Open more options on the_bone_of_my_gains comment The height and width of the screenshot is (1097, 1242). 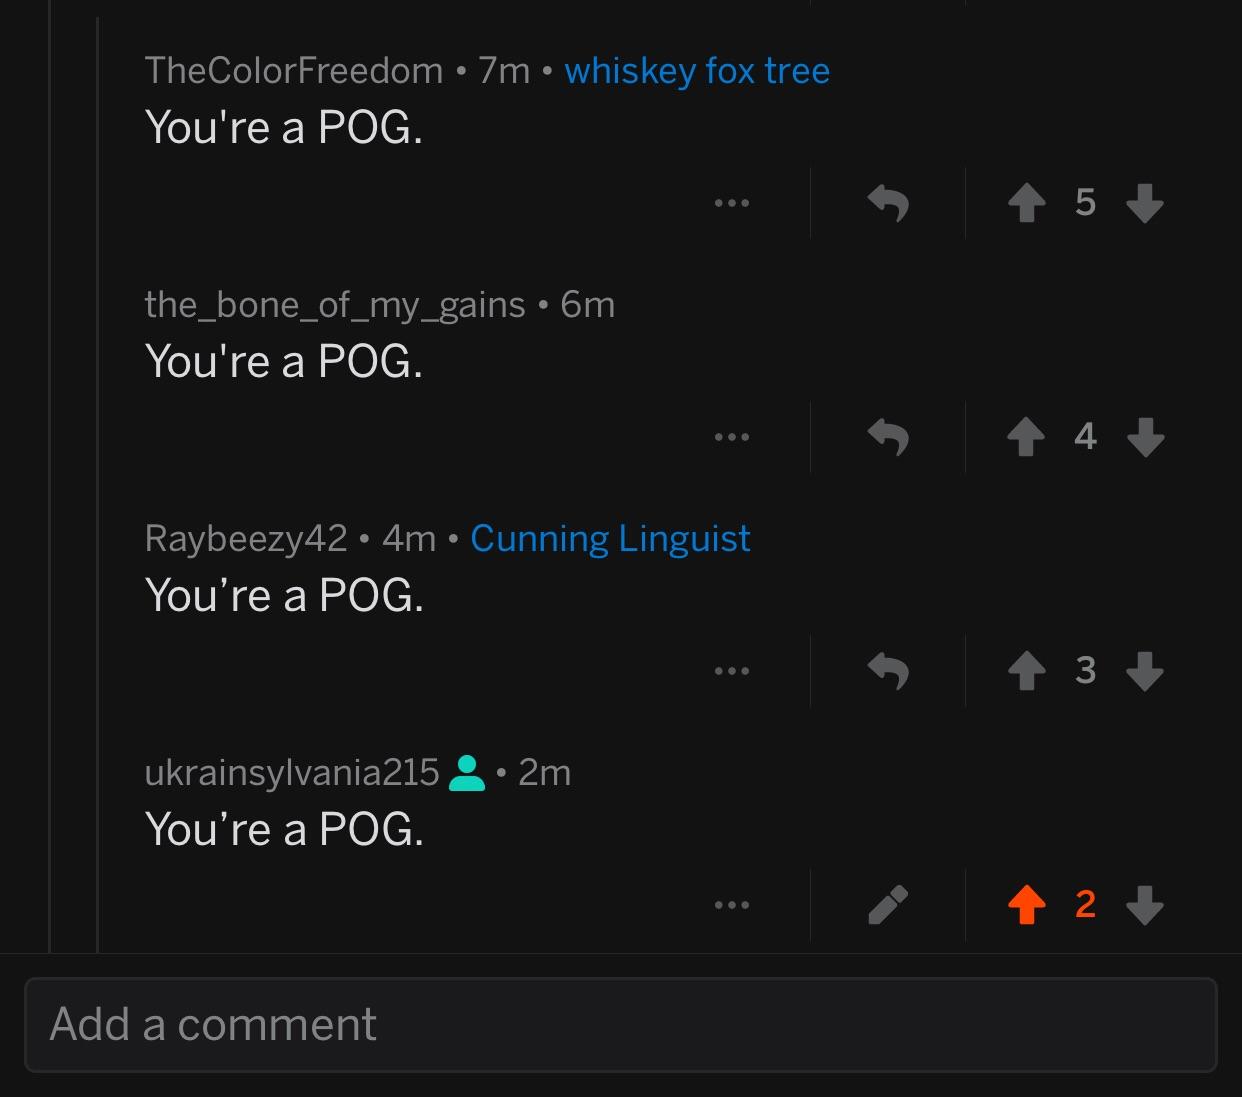tap(732, 437)
